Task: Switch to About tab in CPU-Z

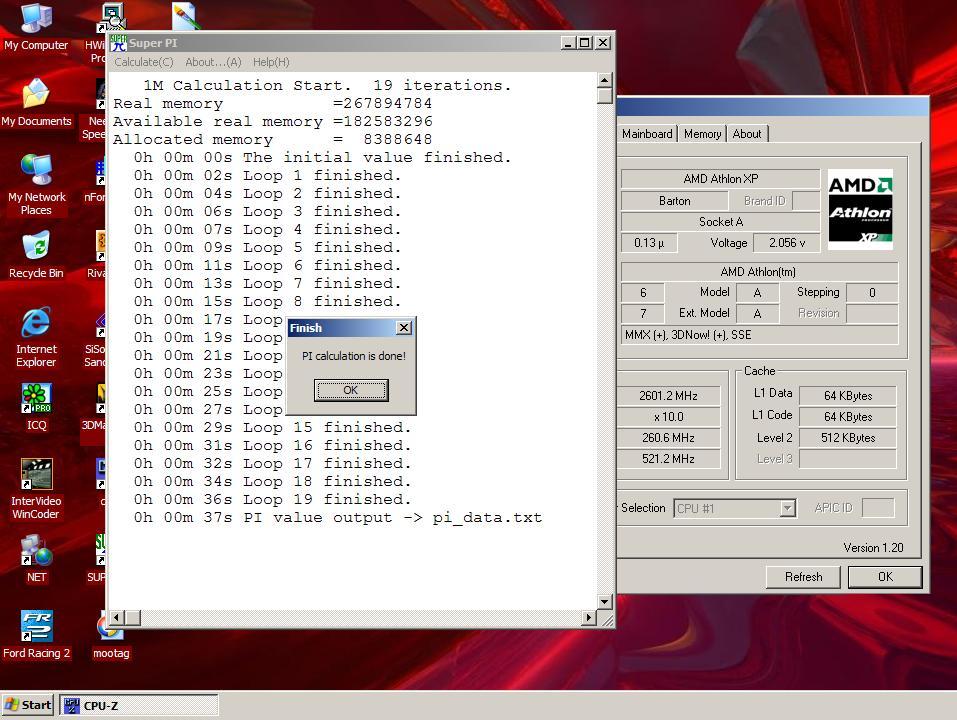Action: click(x=746, y=134)
